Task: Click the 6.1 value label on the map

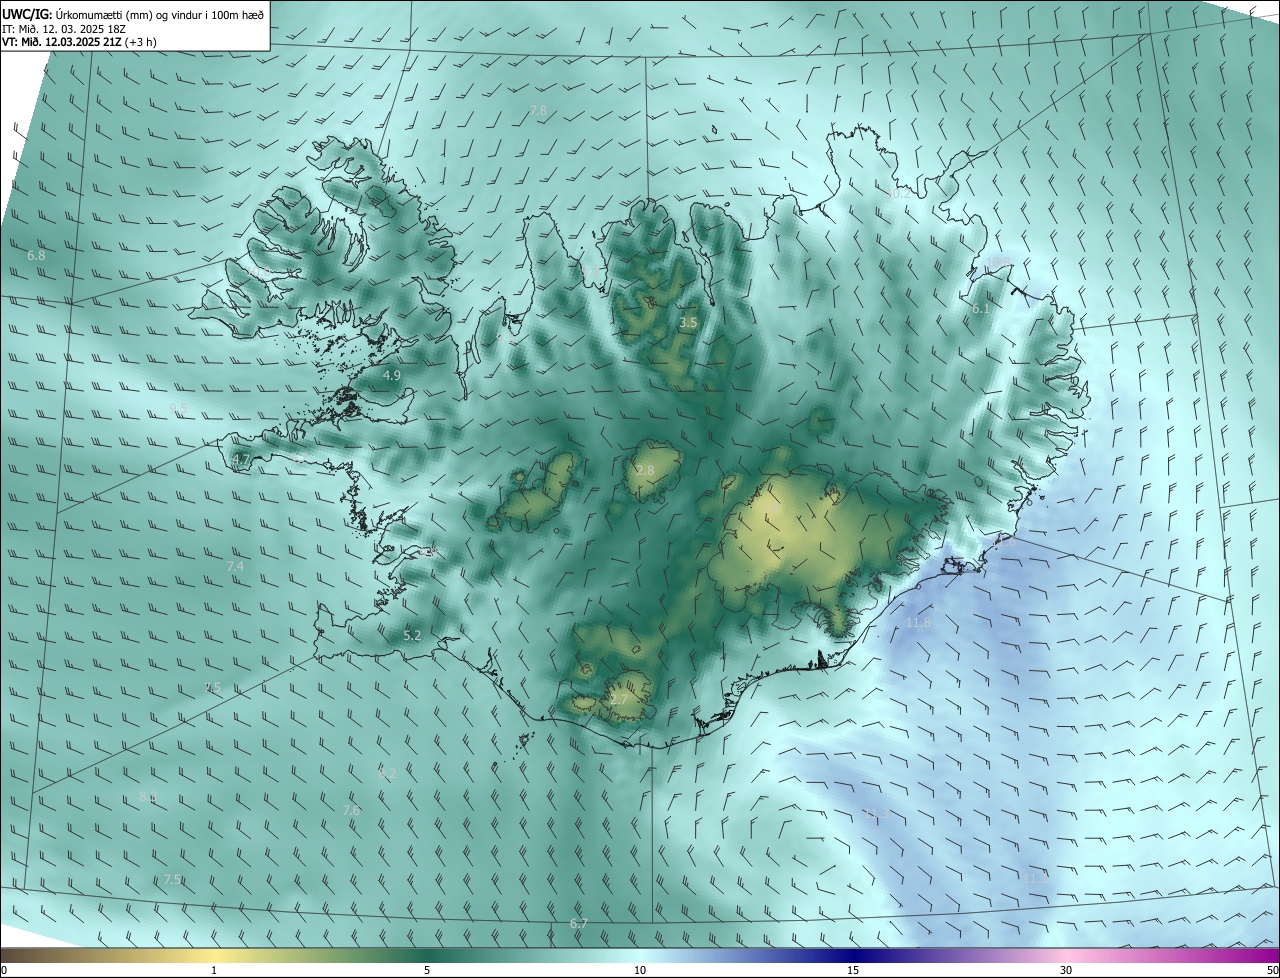Action: (x=980, y=309)
